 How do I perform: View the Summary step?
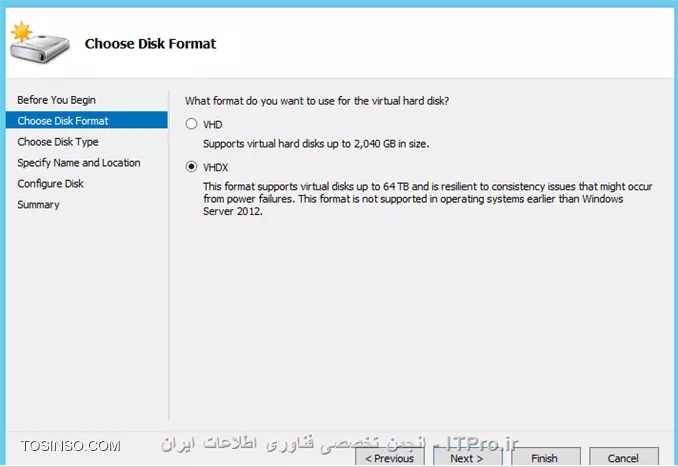[x=38, y=205]
